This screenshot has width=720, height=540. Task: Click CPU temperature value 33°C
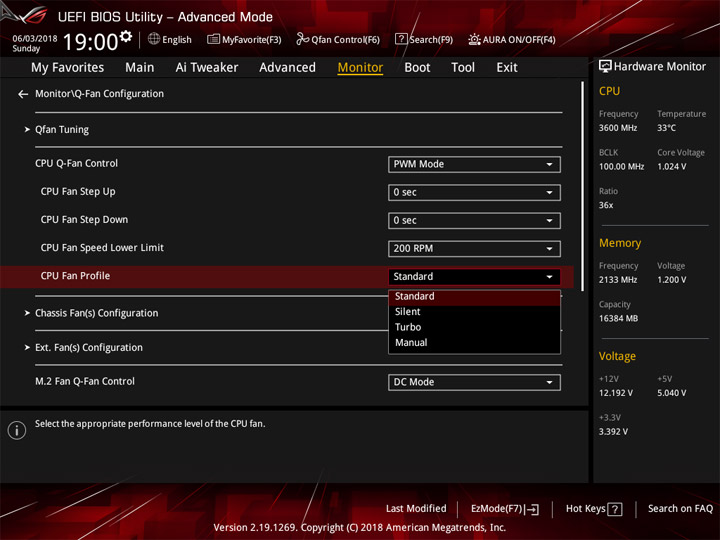click(x=666, y=128)
